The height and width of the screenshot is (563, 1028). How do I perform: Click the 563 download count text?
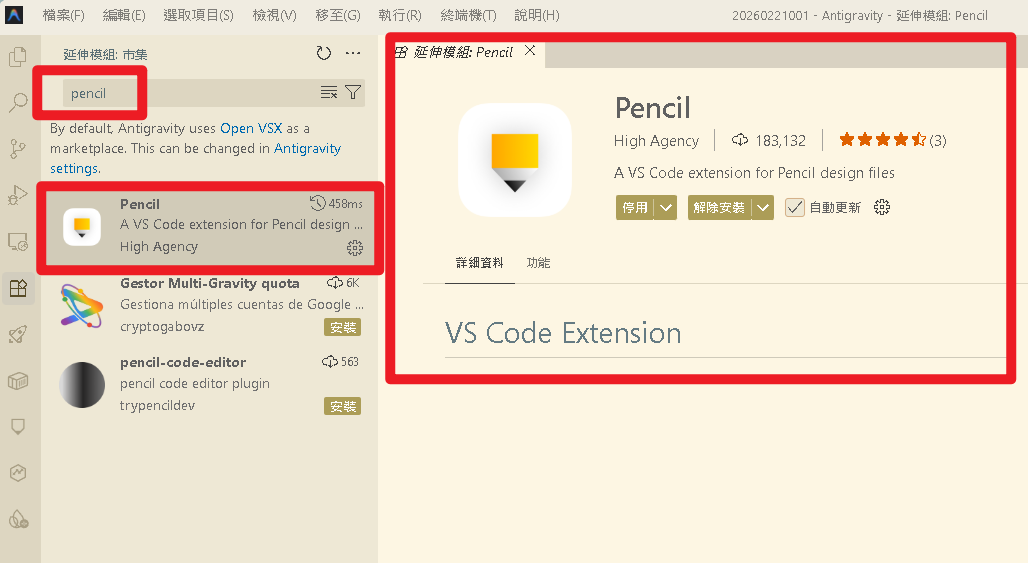click(350, 362)
